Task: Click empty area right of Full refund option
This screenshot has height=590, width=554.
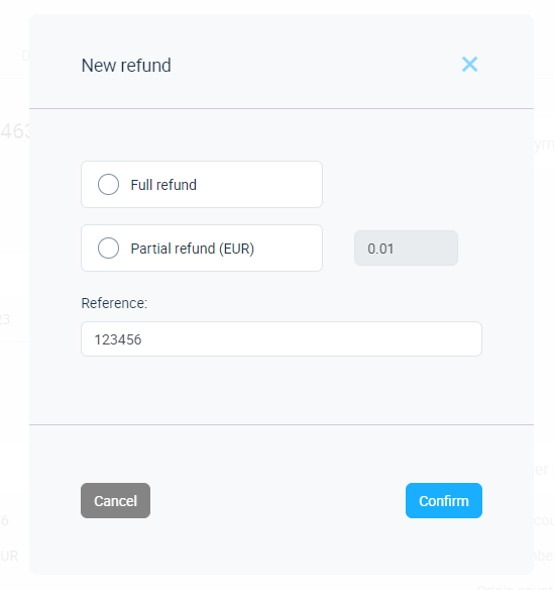Action: click(403, 184)
